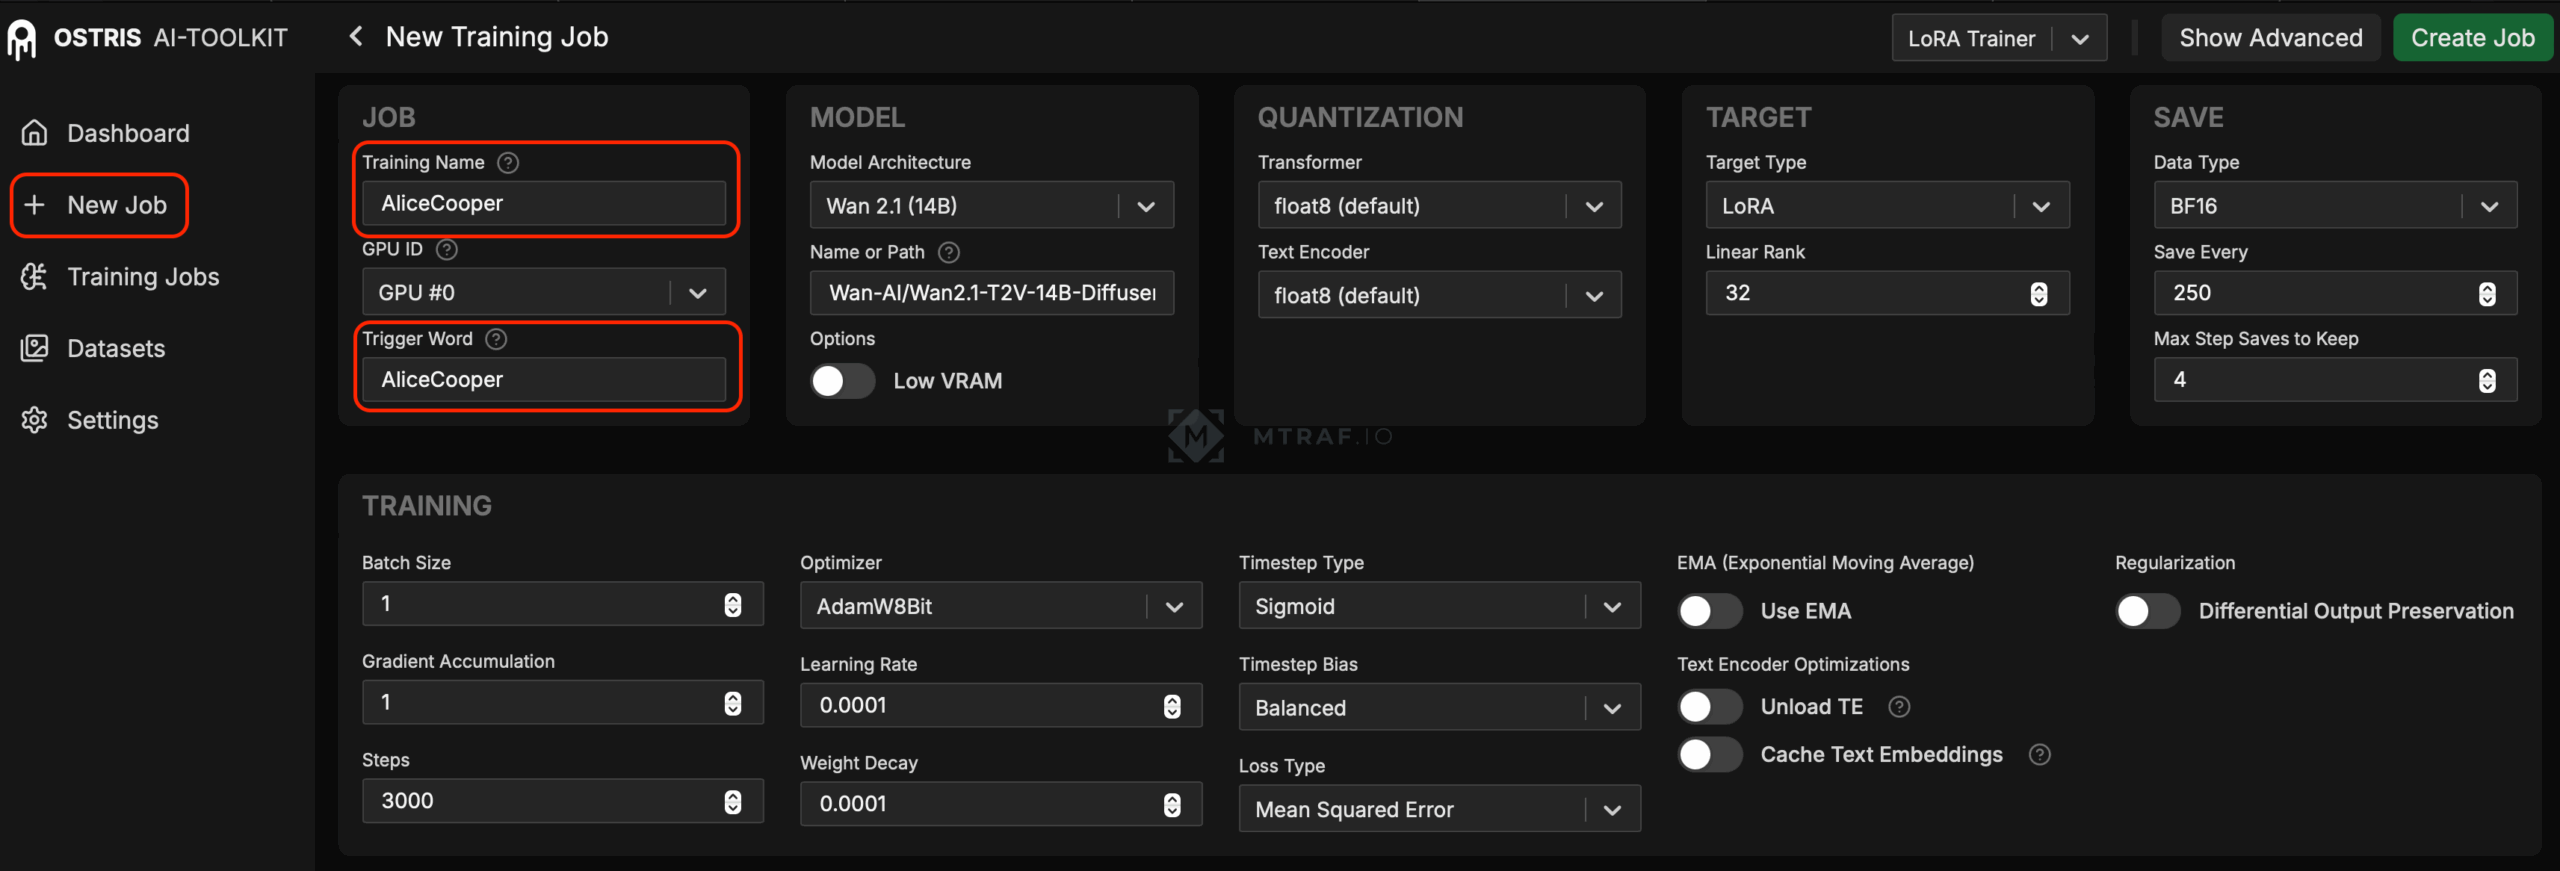Image resolution: width=2560 pixels, height=871 pixels.
Task: Click the back arrow beside New Training Job
Action: pyautogui.click(x=355, y=37)
